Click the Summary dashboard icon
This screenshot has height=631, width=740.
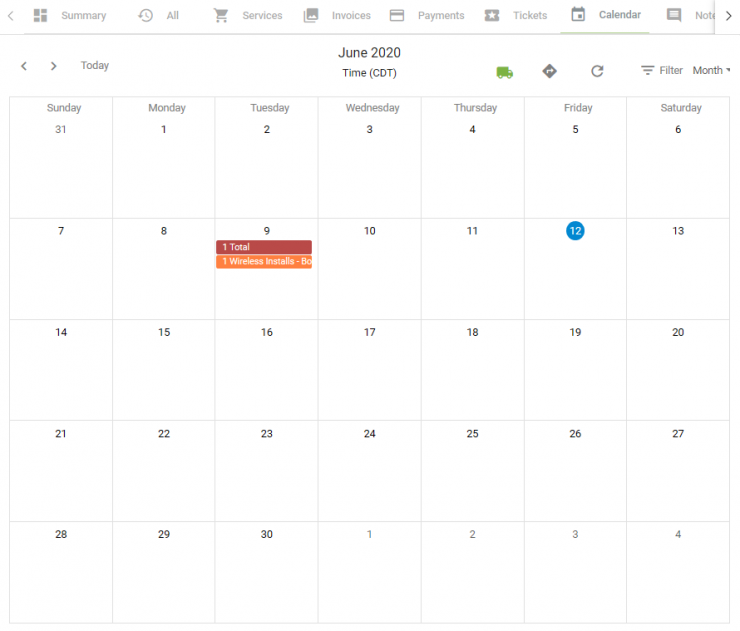(41, 16)
